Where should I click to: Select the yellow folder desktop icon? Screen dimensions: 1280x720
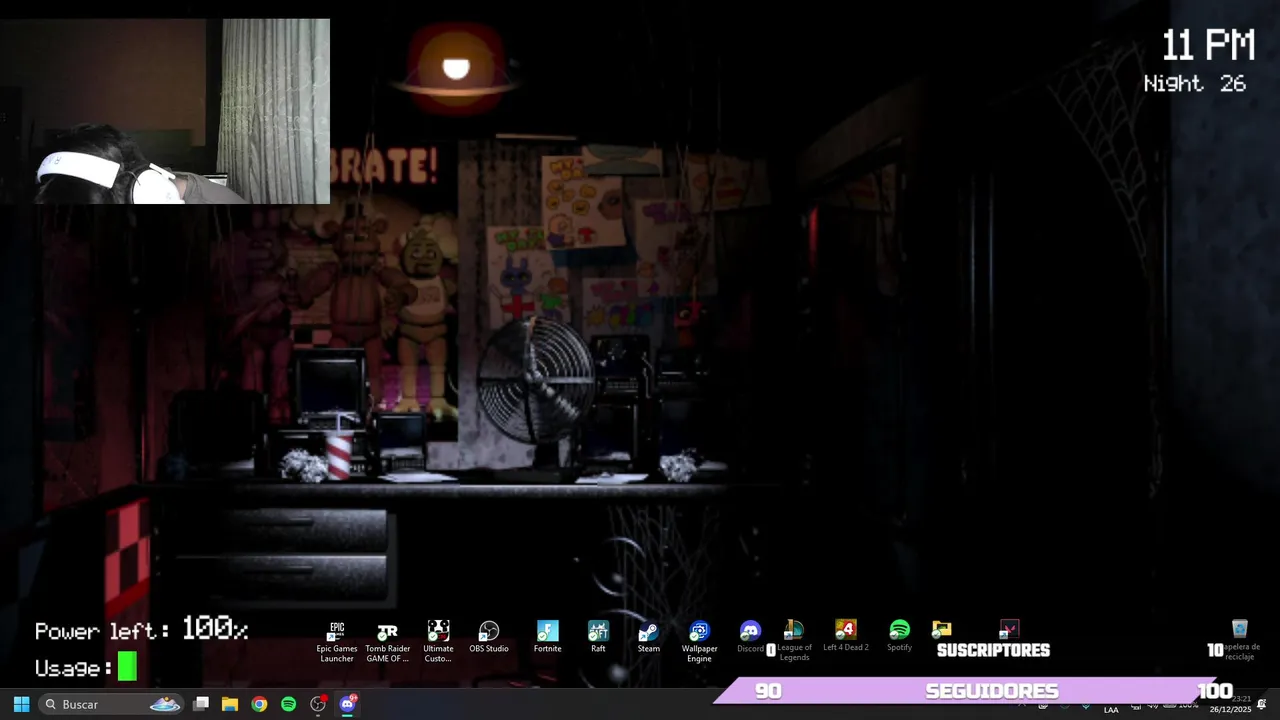point(942,629)
